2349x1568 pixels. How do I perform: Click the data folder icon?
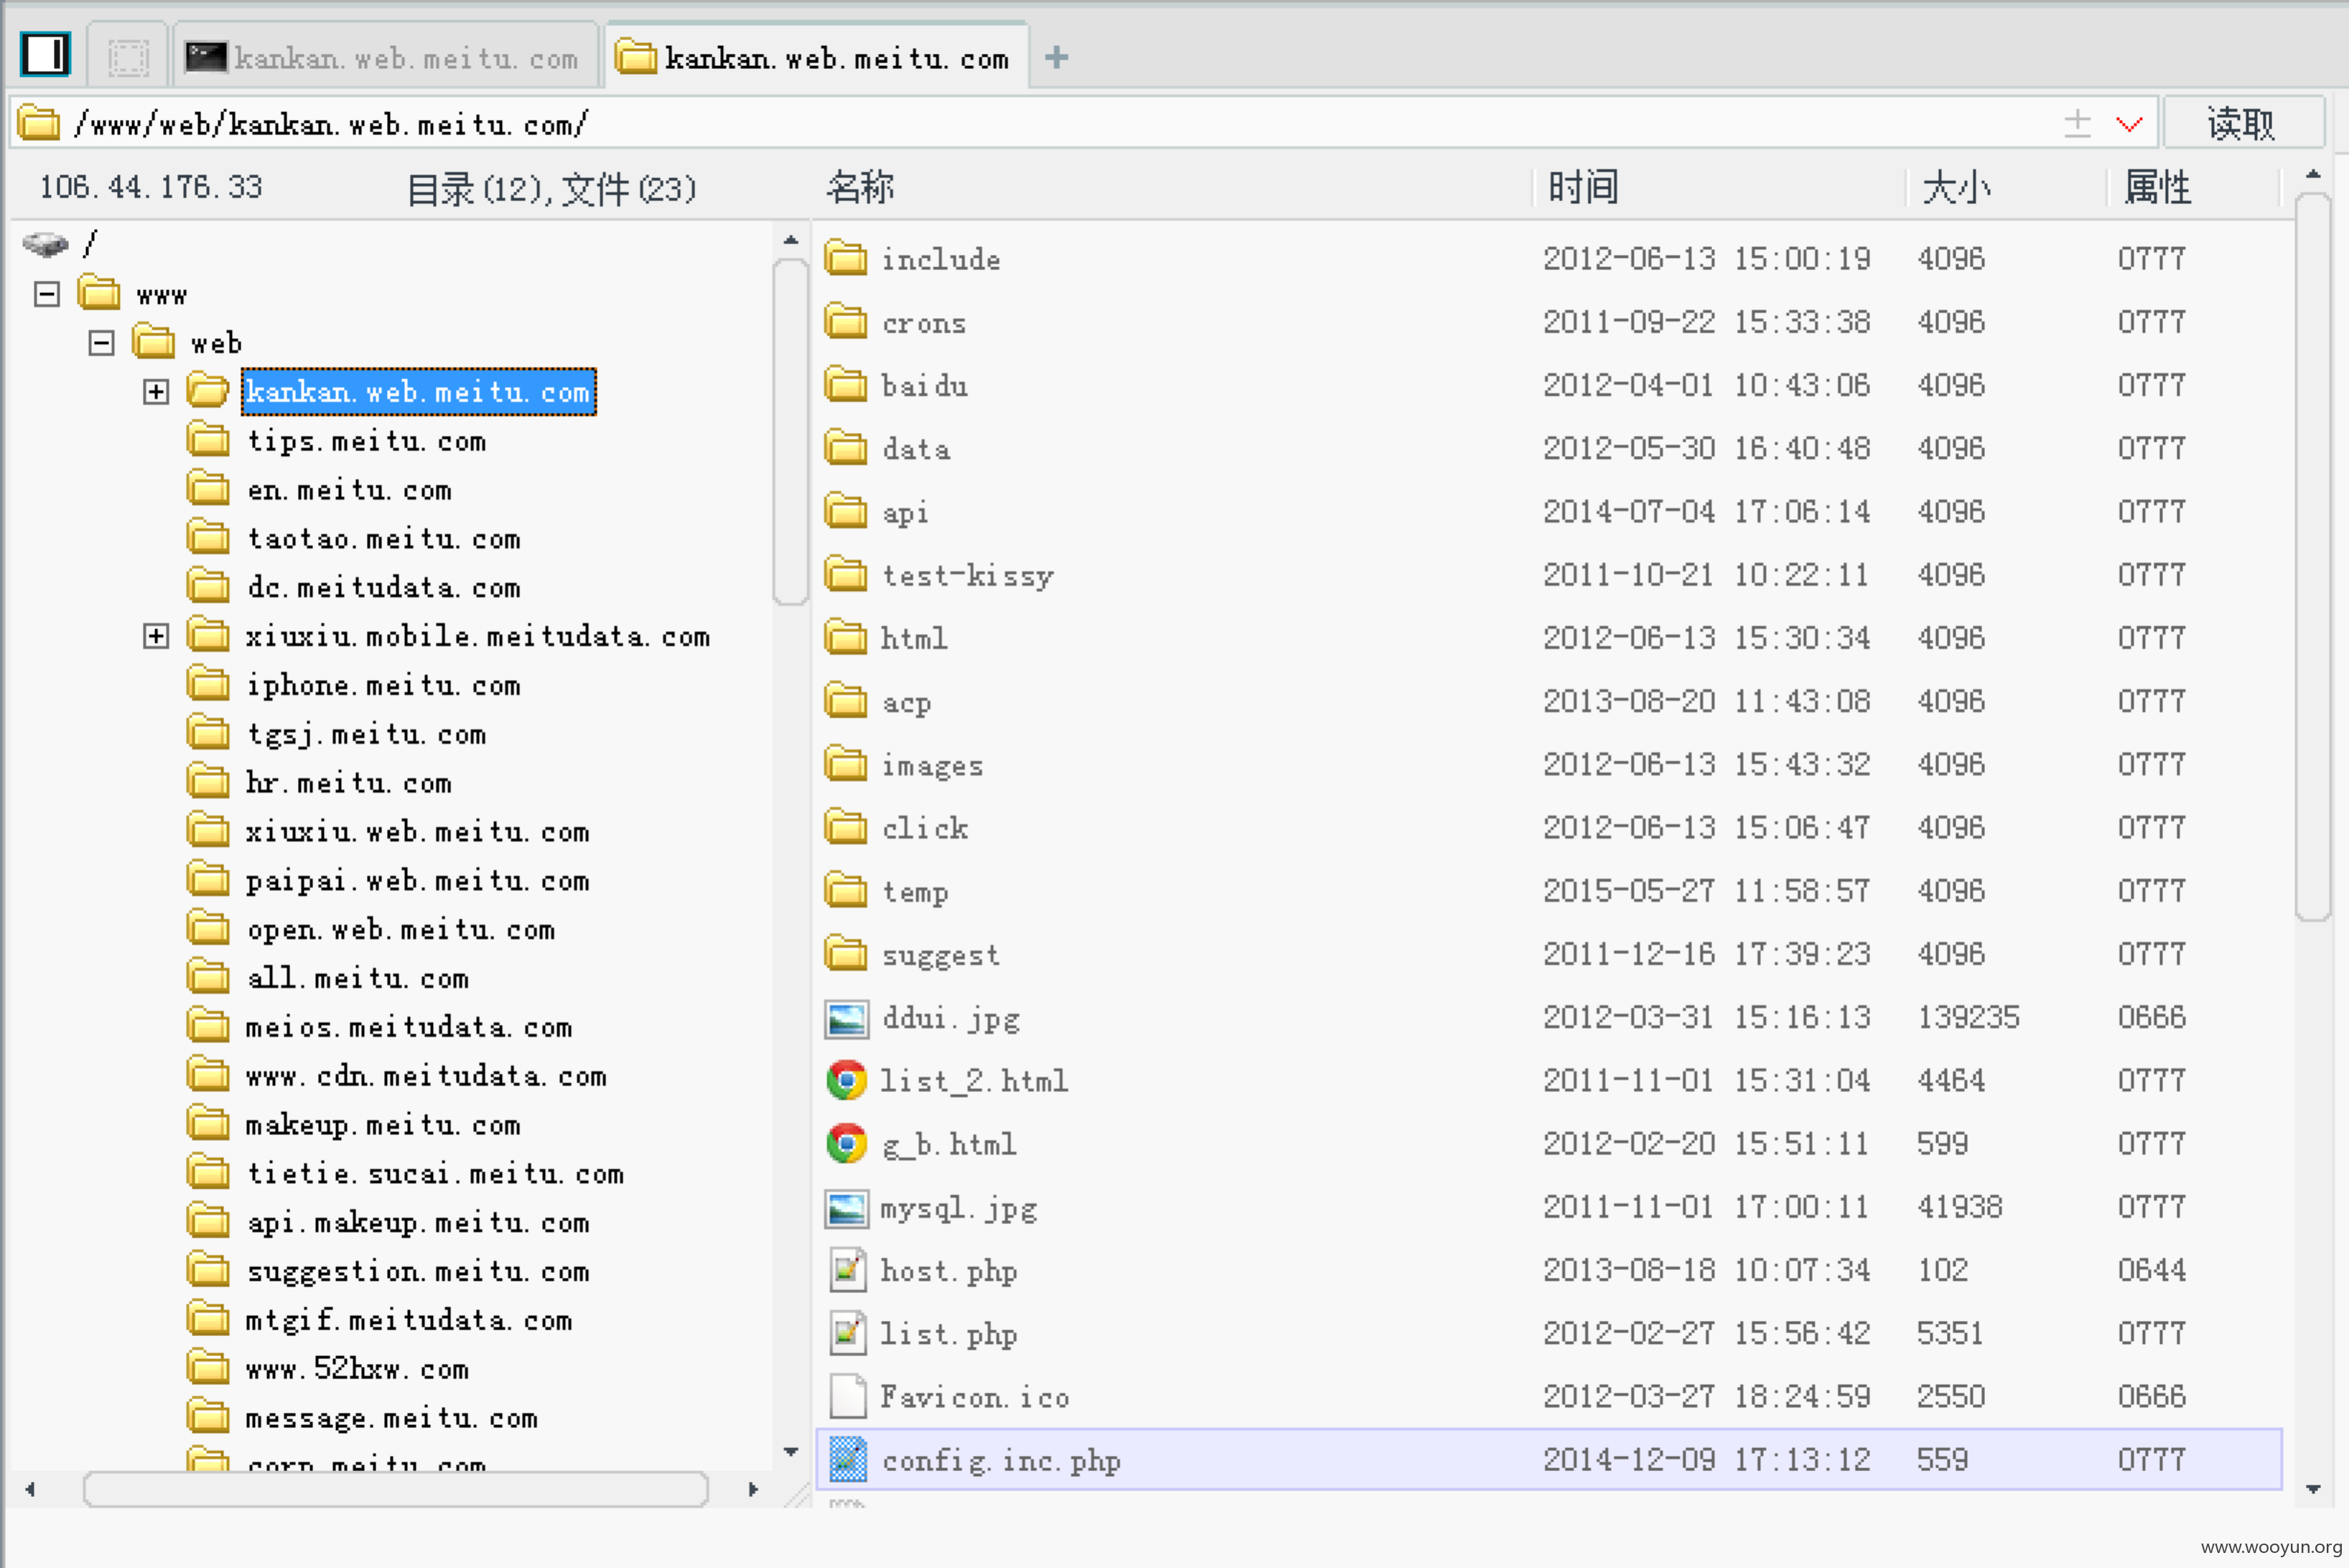coord(846,448)
